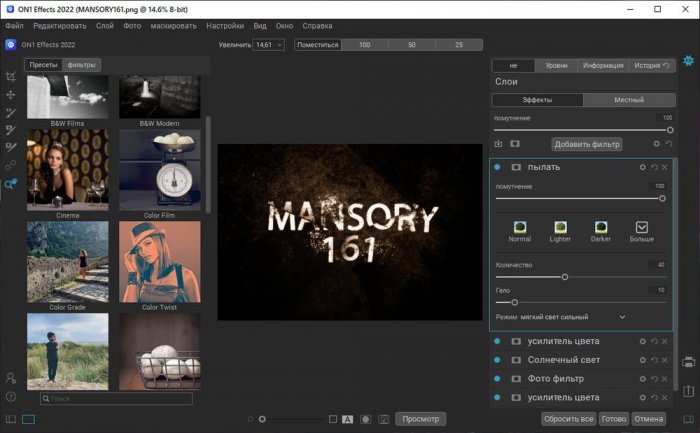This screenshot has height=433, width=700.
Task: Select the Move/Transform tool
Action: tap(11, 94)
